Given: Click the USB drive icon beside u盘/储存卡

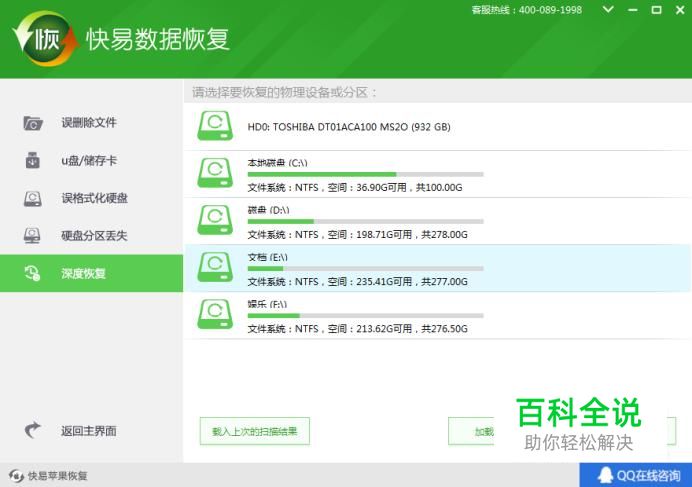Looking at the screenshot, I should point(33,160).
